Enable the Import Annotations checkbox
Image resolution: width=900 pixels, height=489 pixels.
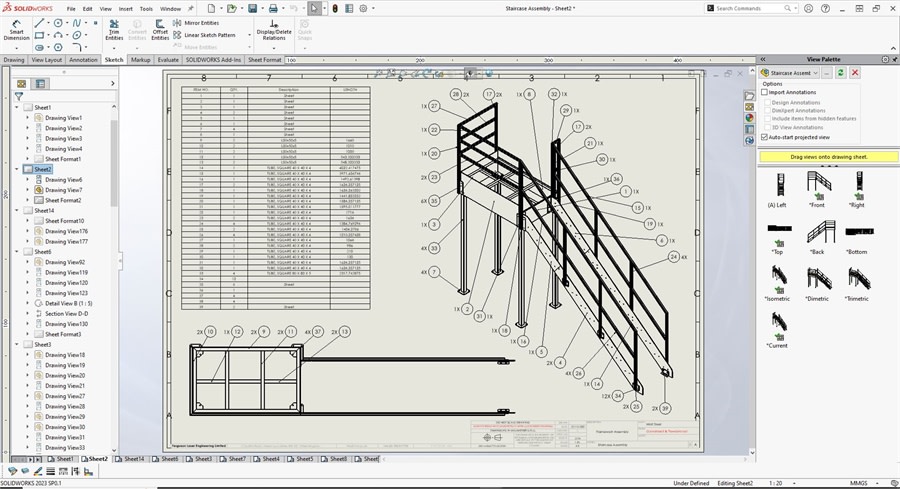[x=765, y=92]
